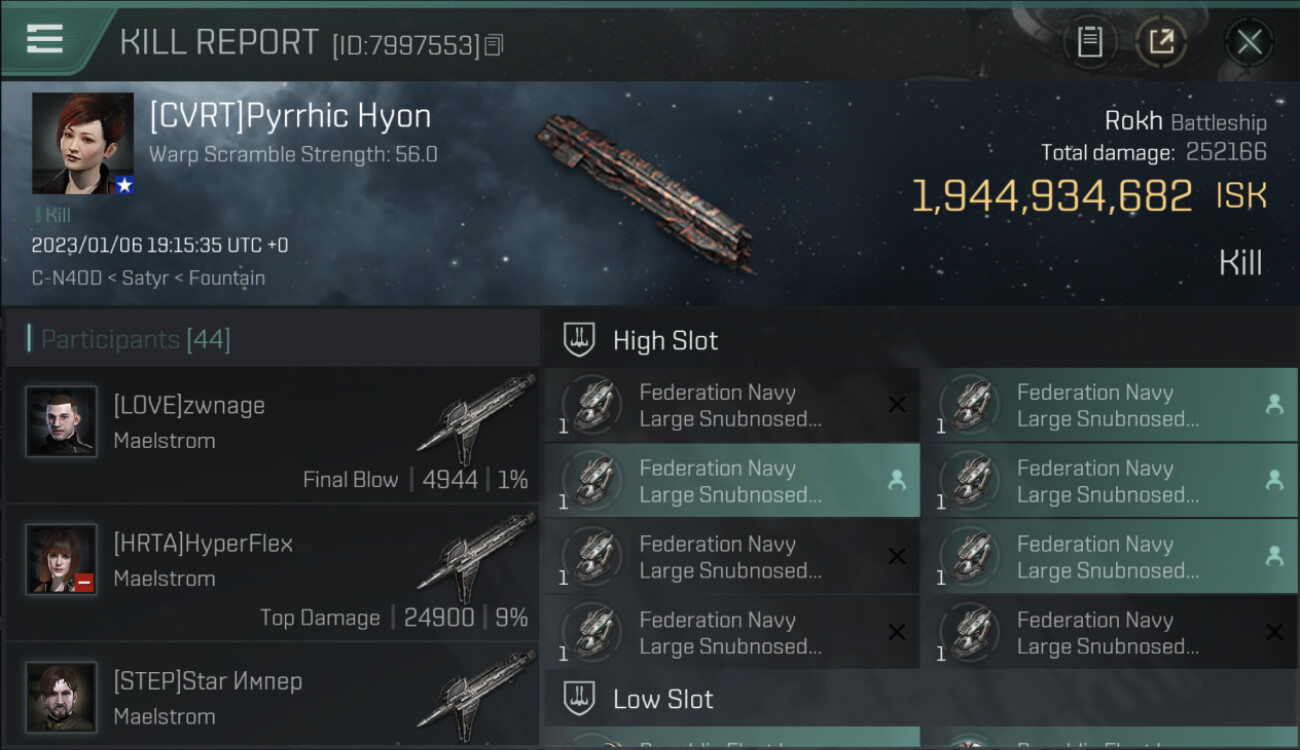Share the kill report externally
The image size is (1300, 750).
(1161, 42)
